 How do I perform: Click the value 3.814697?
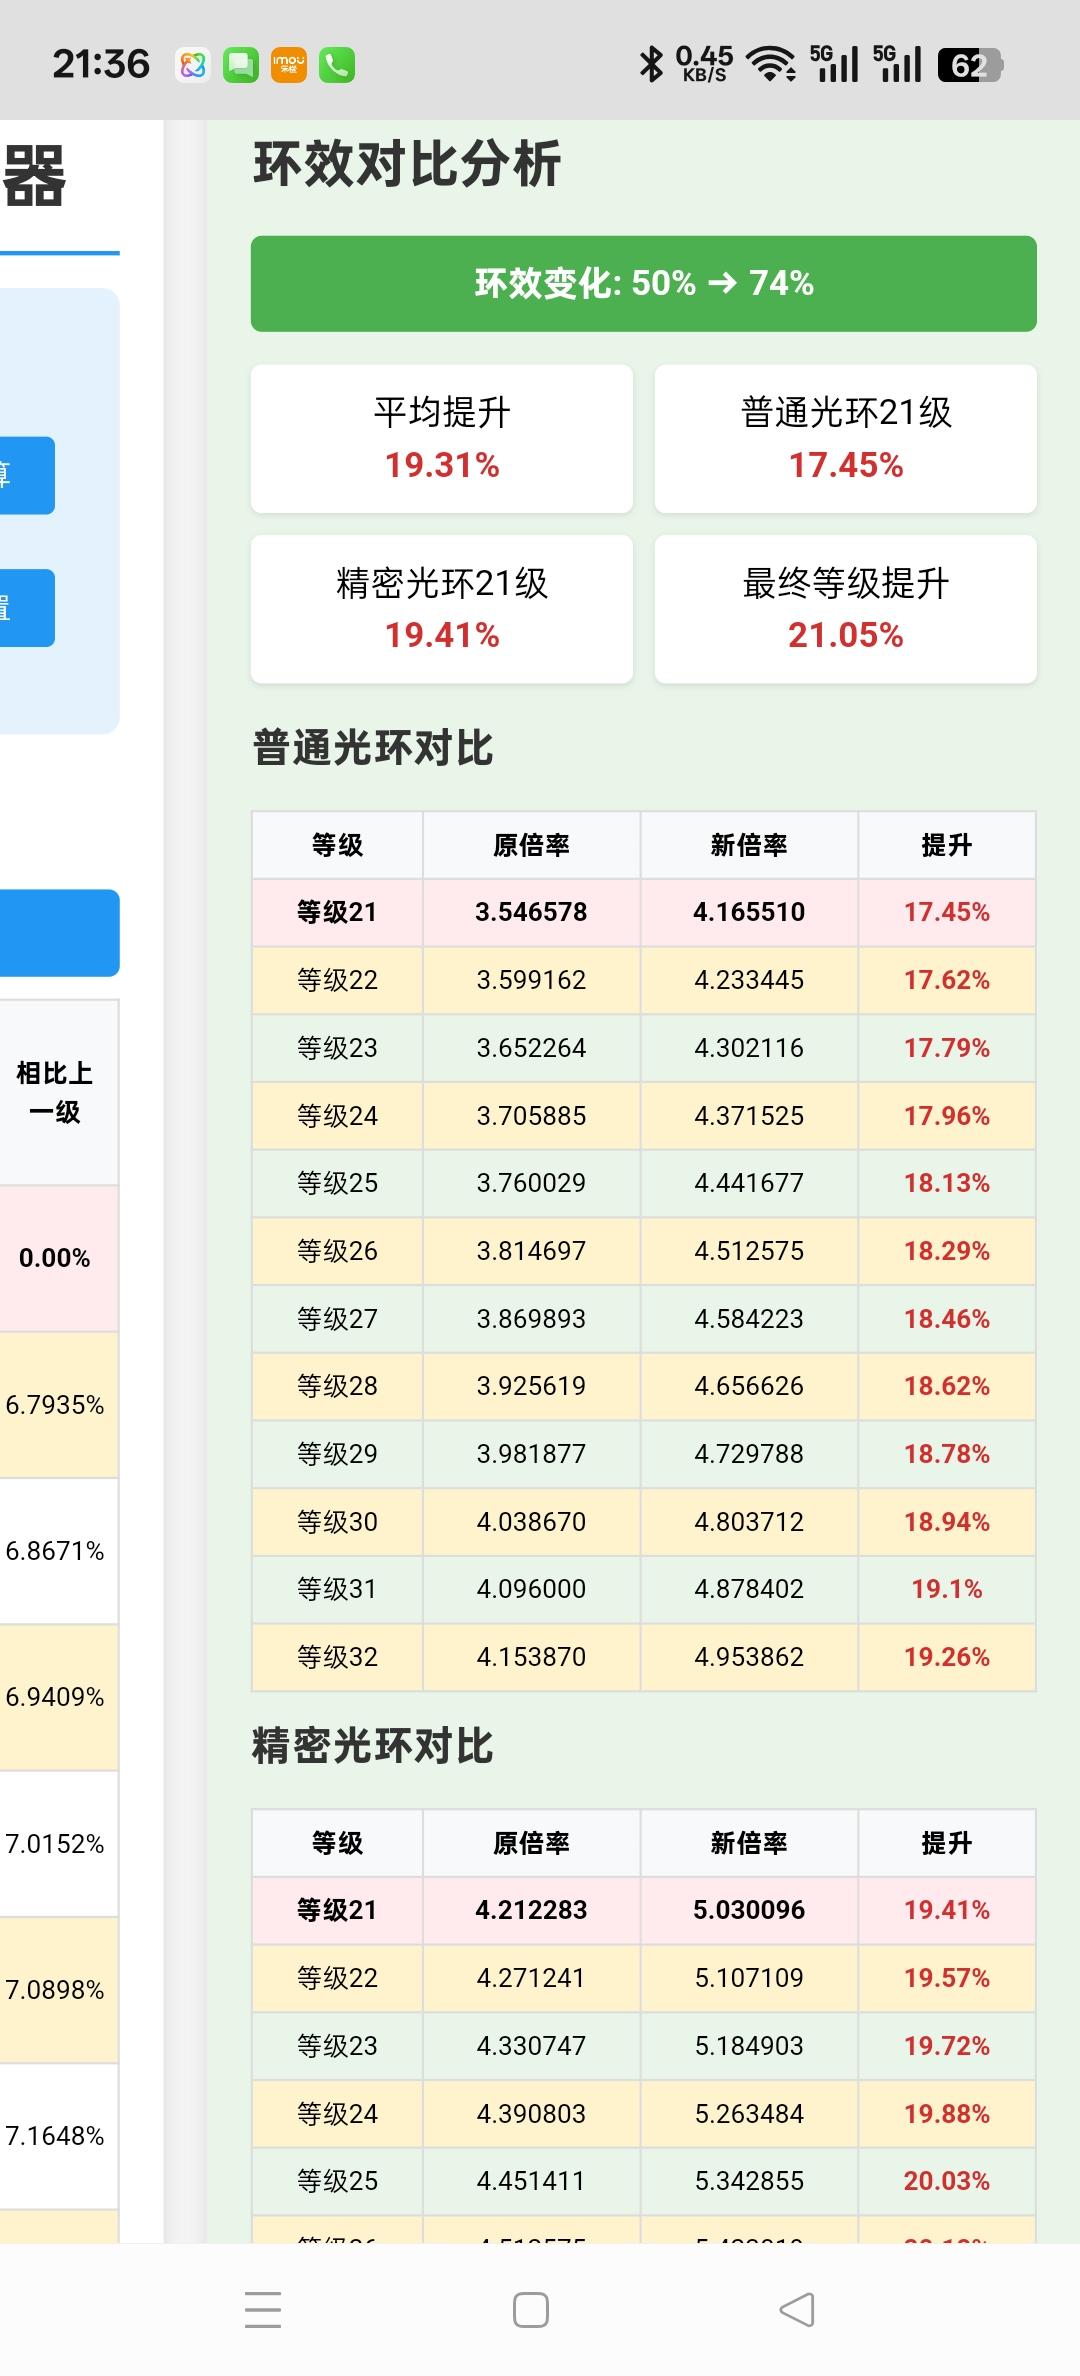click(x=531, y=1251)
